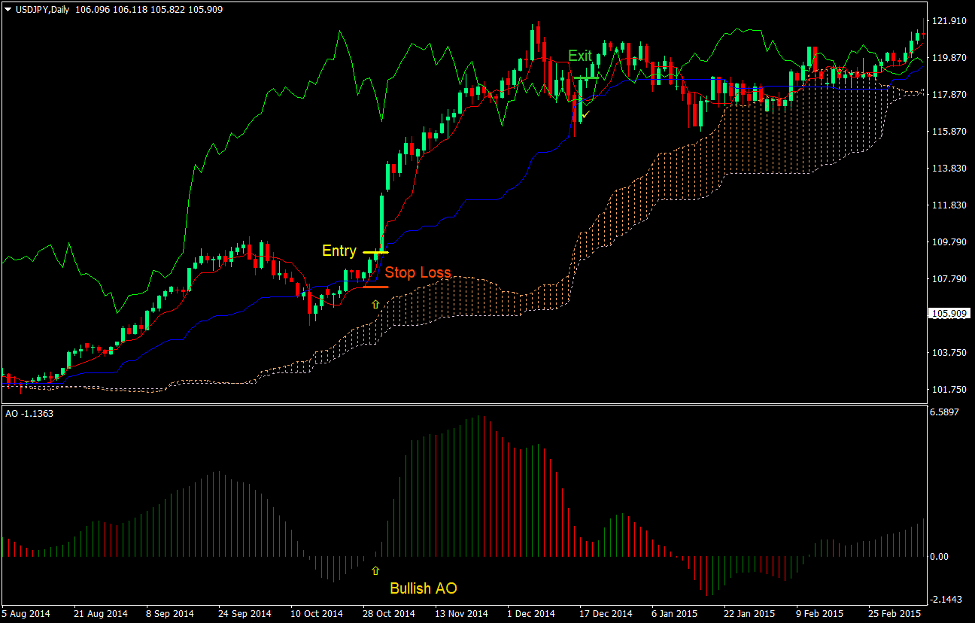Click the Entry text label
Viewport: 977px width, 625px height.
[x=339, y=250]
